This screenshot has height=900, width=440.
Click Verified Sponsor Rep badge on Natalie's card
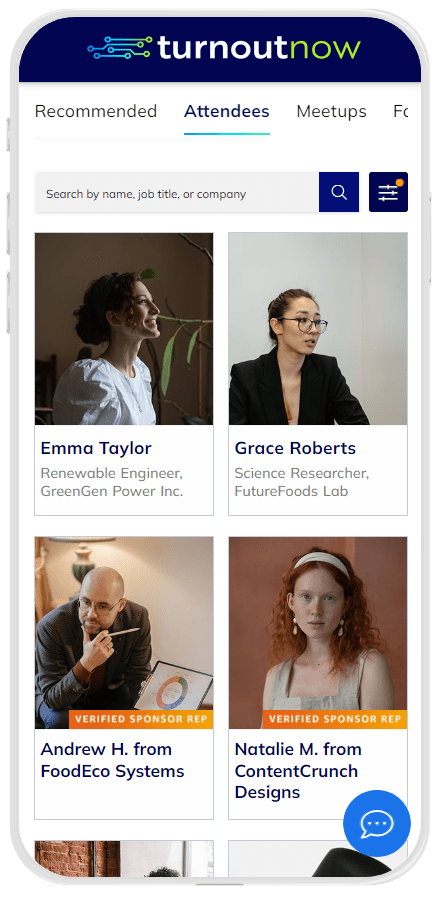tap(335, 719)
